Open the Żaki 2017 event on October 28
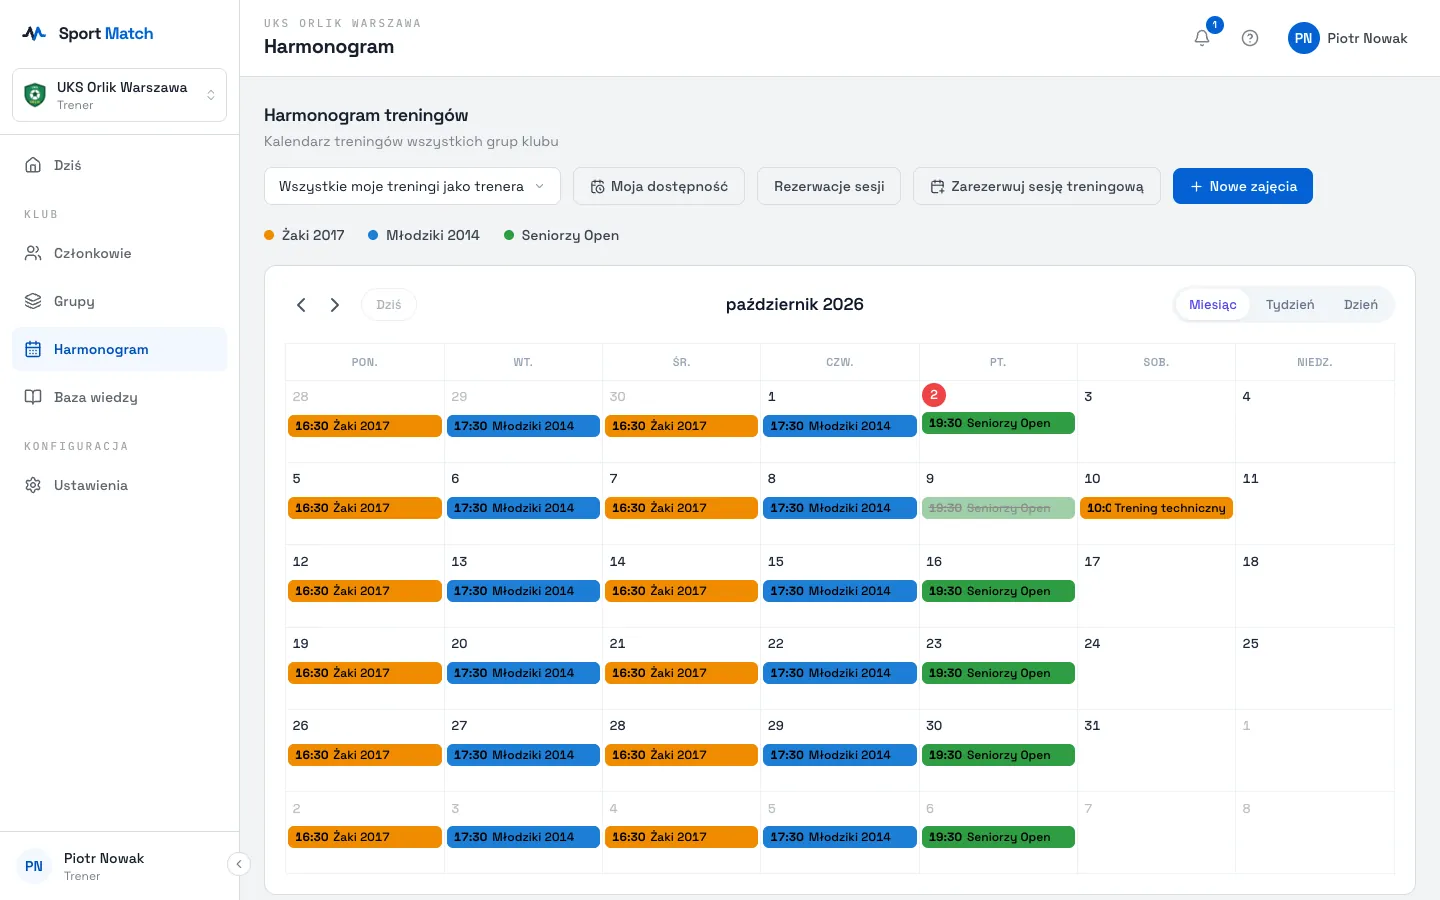Viewport: 1440px width, 900px height. click(681, 755)
